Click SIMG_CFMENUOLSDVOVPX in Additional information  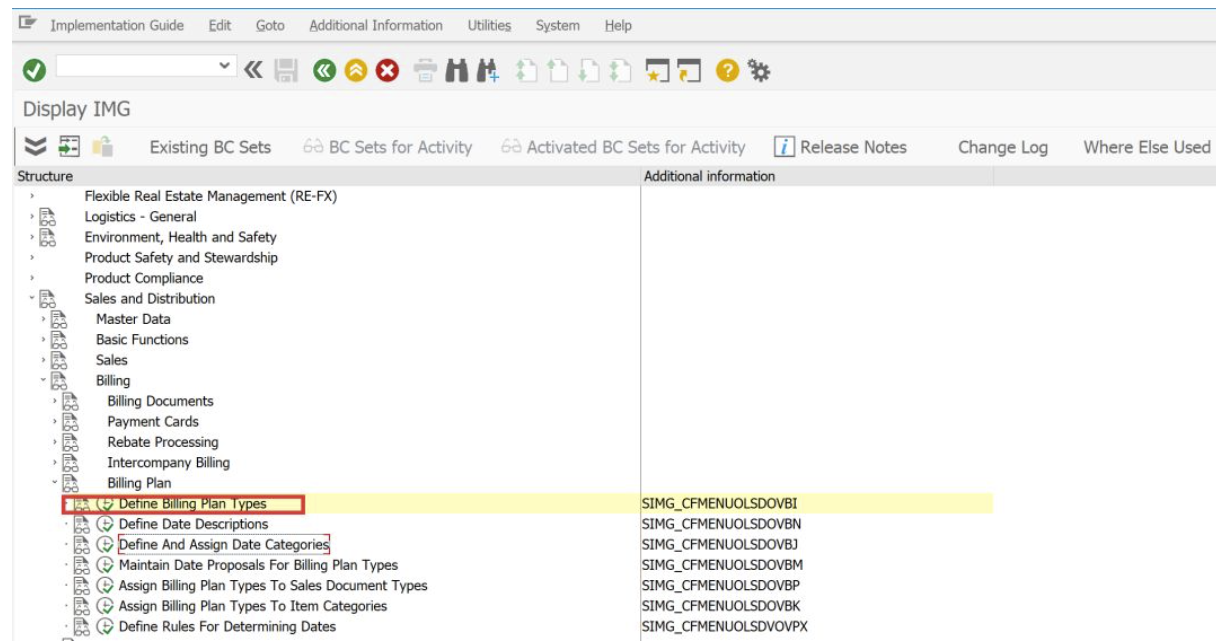pos(724,627)
